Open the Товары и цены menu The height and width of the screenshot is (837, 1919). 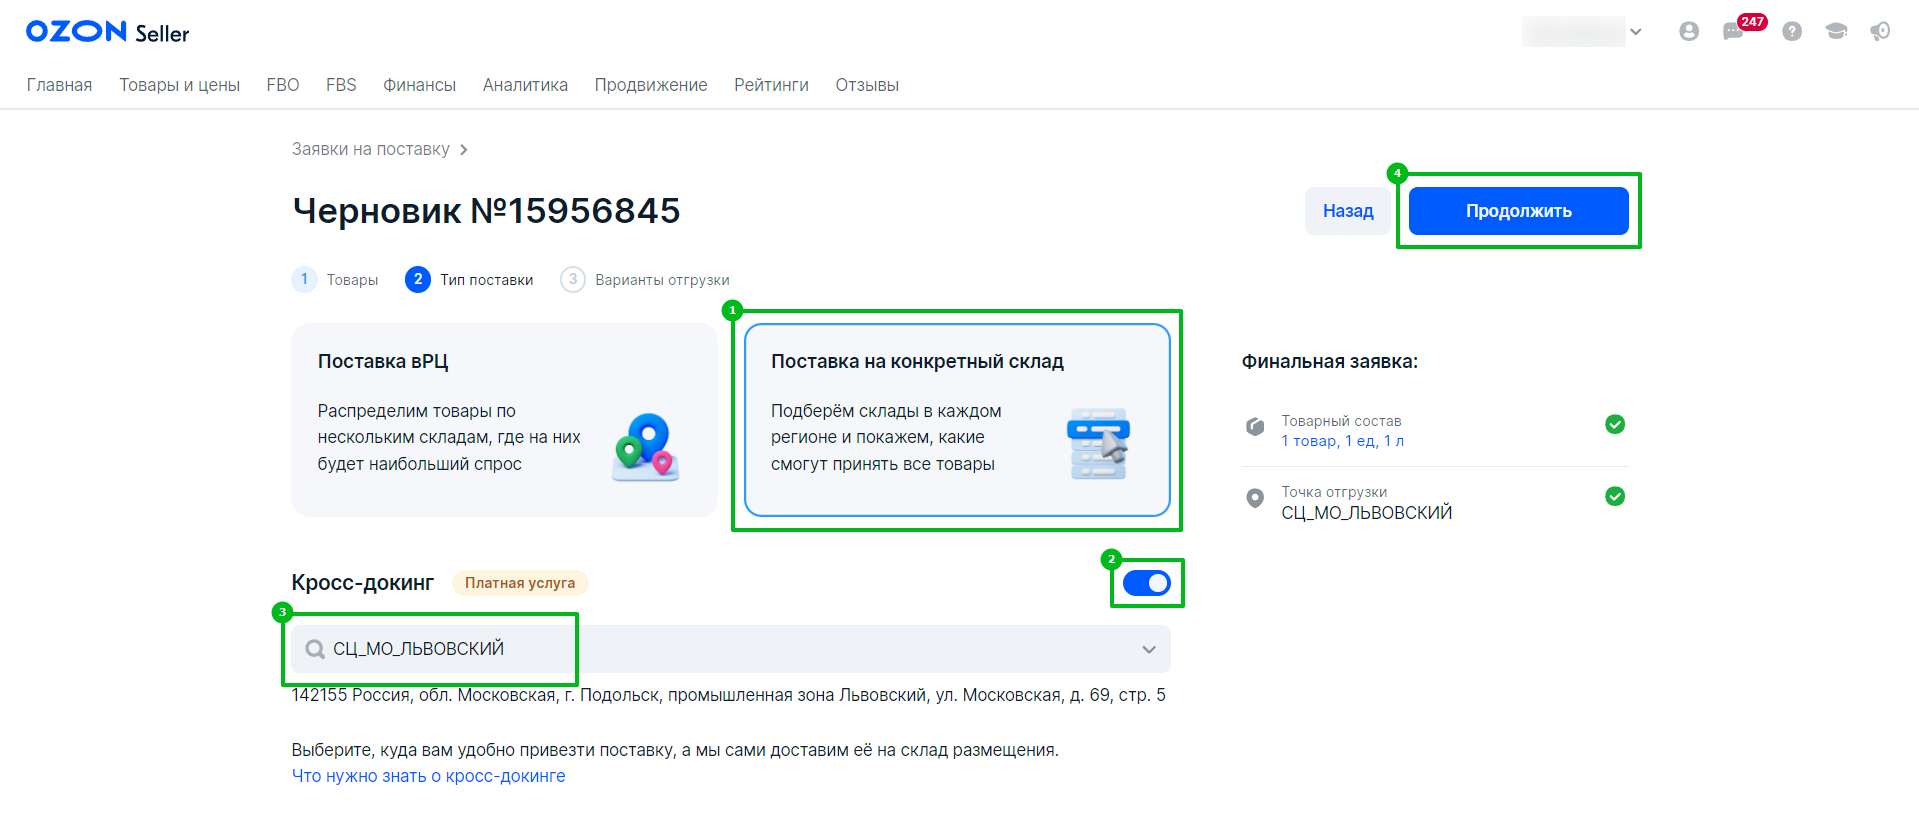click(x=179, y=85)
